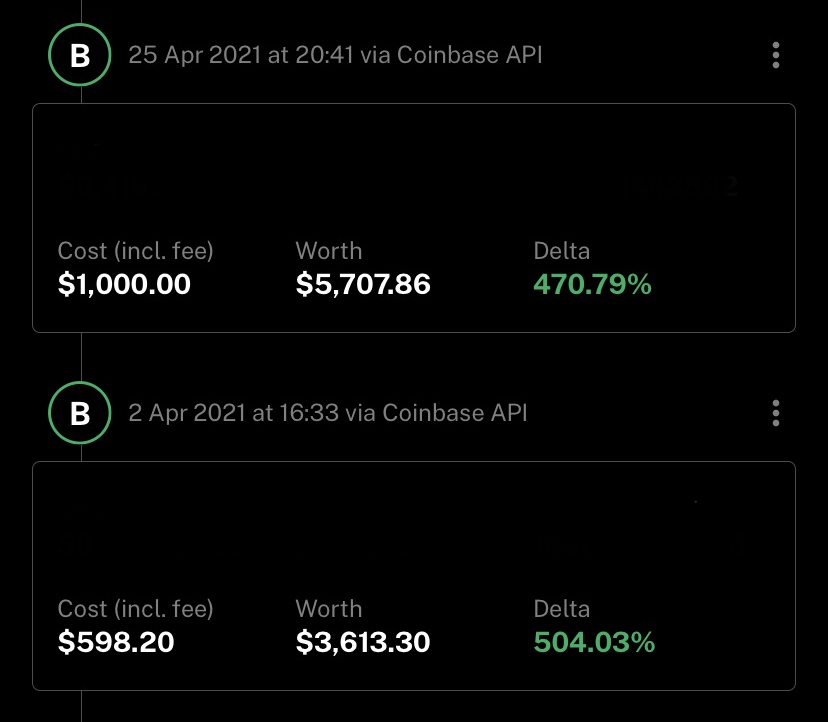Click the B buy icon for 2 Apr 2021
Image resolution: width=828 pixels, height=722 pixels.
(x=80, y=413)
